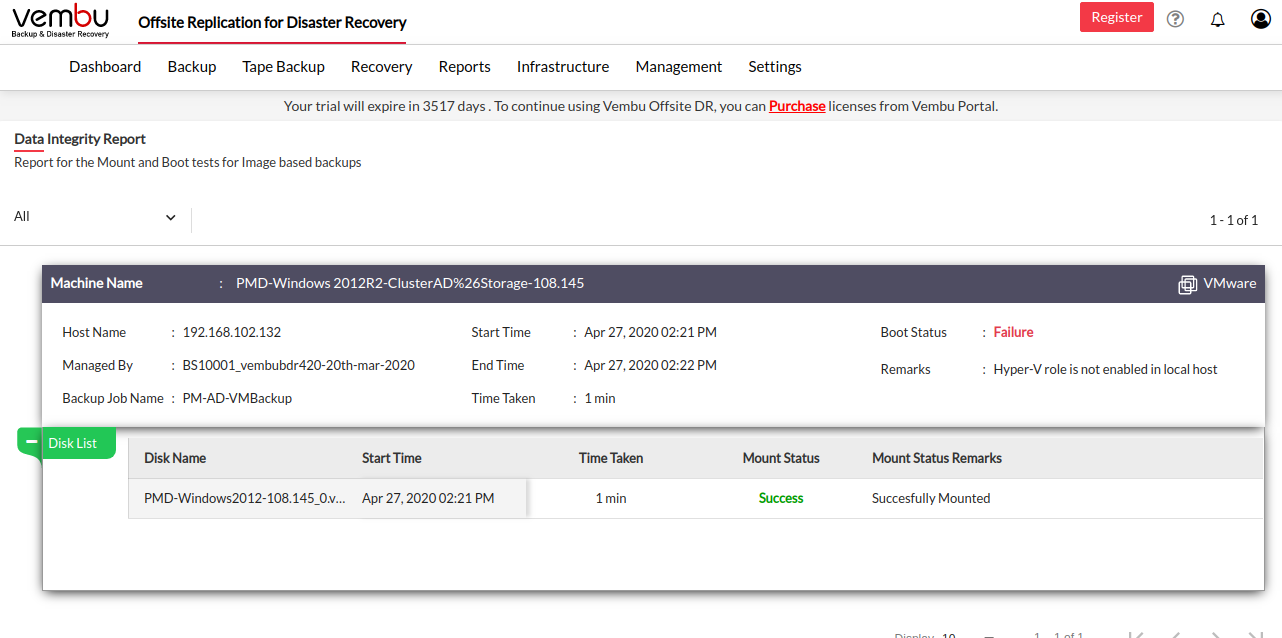The width and height of the screenshot is (1282, 638).
Task: Click the Disk List Time Taken column header
Action: pos(611,458)
